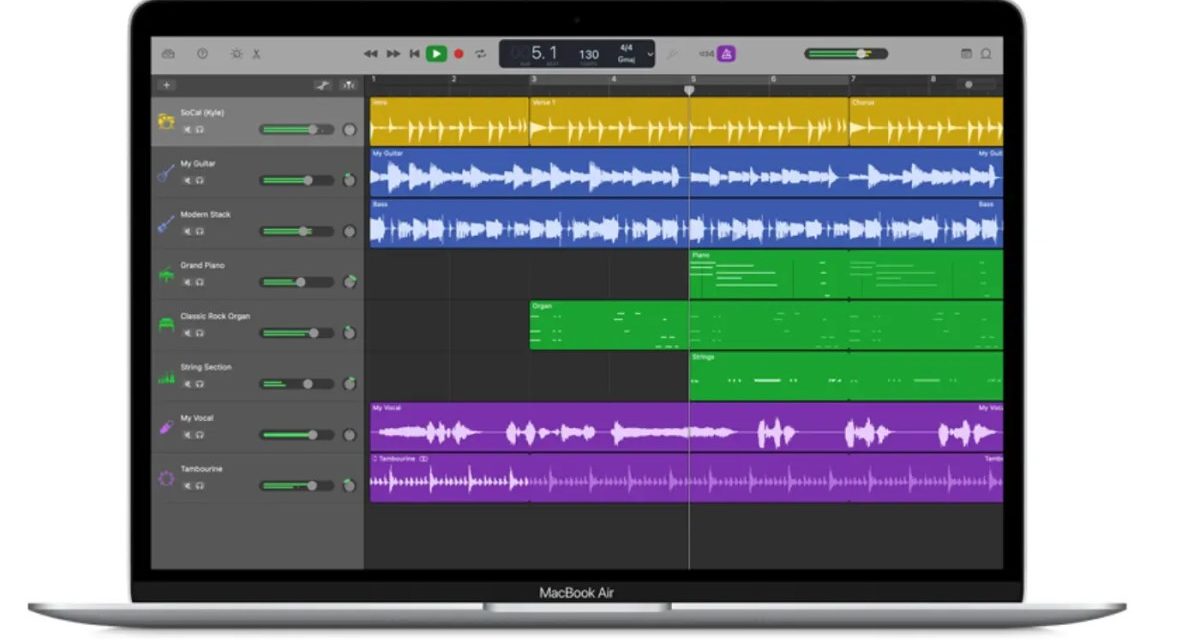Click the red Record button

[459, 54]
